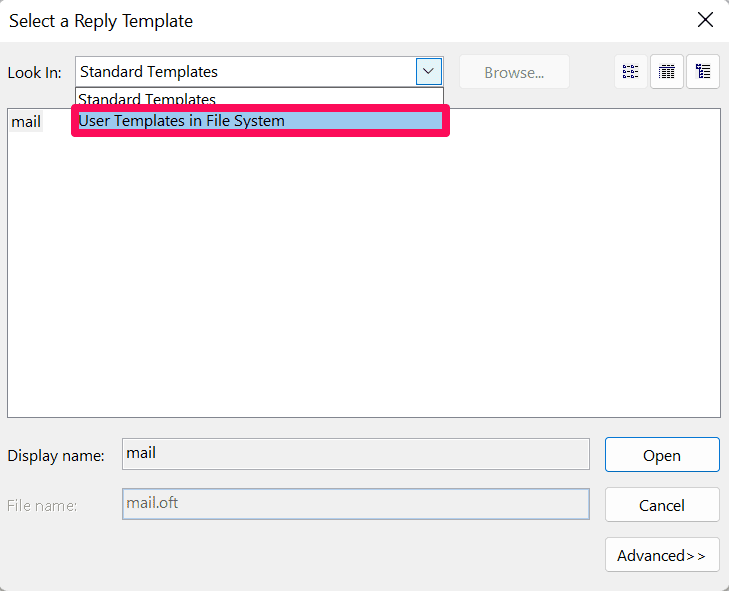This screenshot has height=591, width=729.
Task: Click the Display name label
Action: tap(56, 455)
